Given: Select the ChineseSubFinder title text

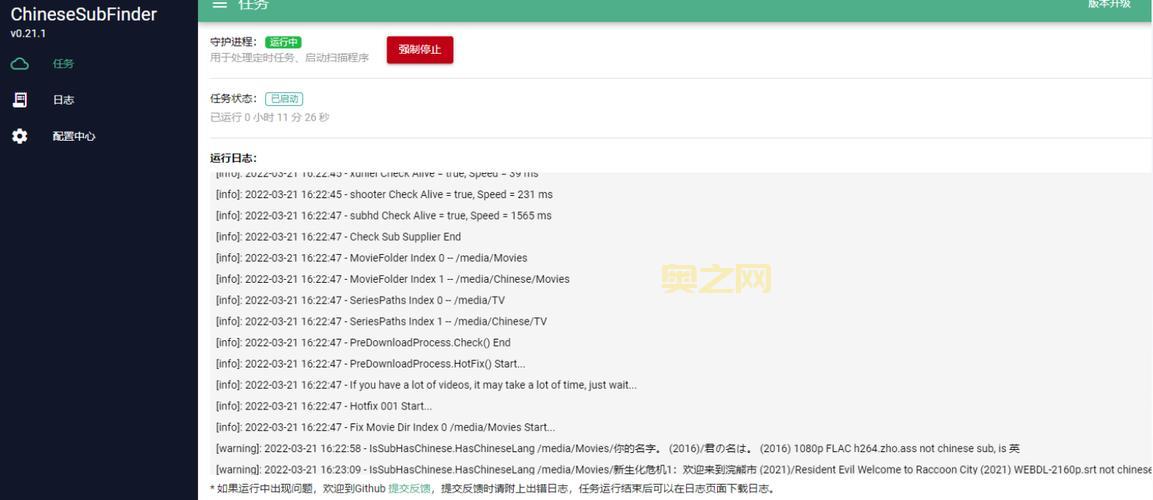Looking at the screenshot, I should tap(84, 15).
